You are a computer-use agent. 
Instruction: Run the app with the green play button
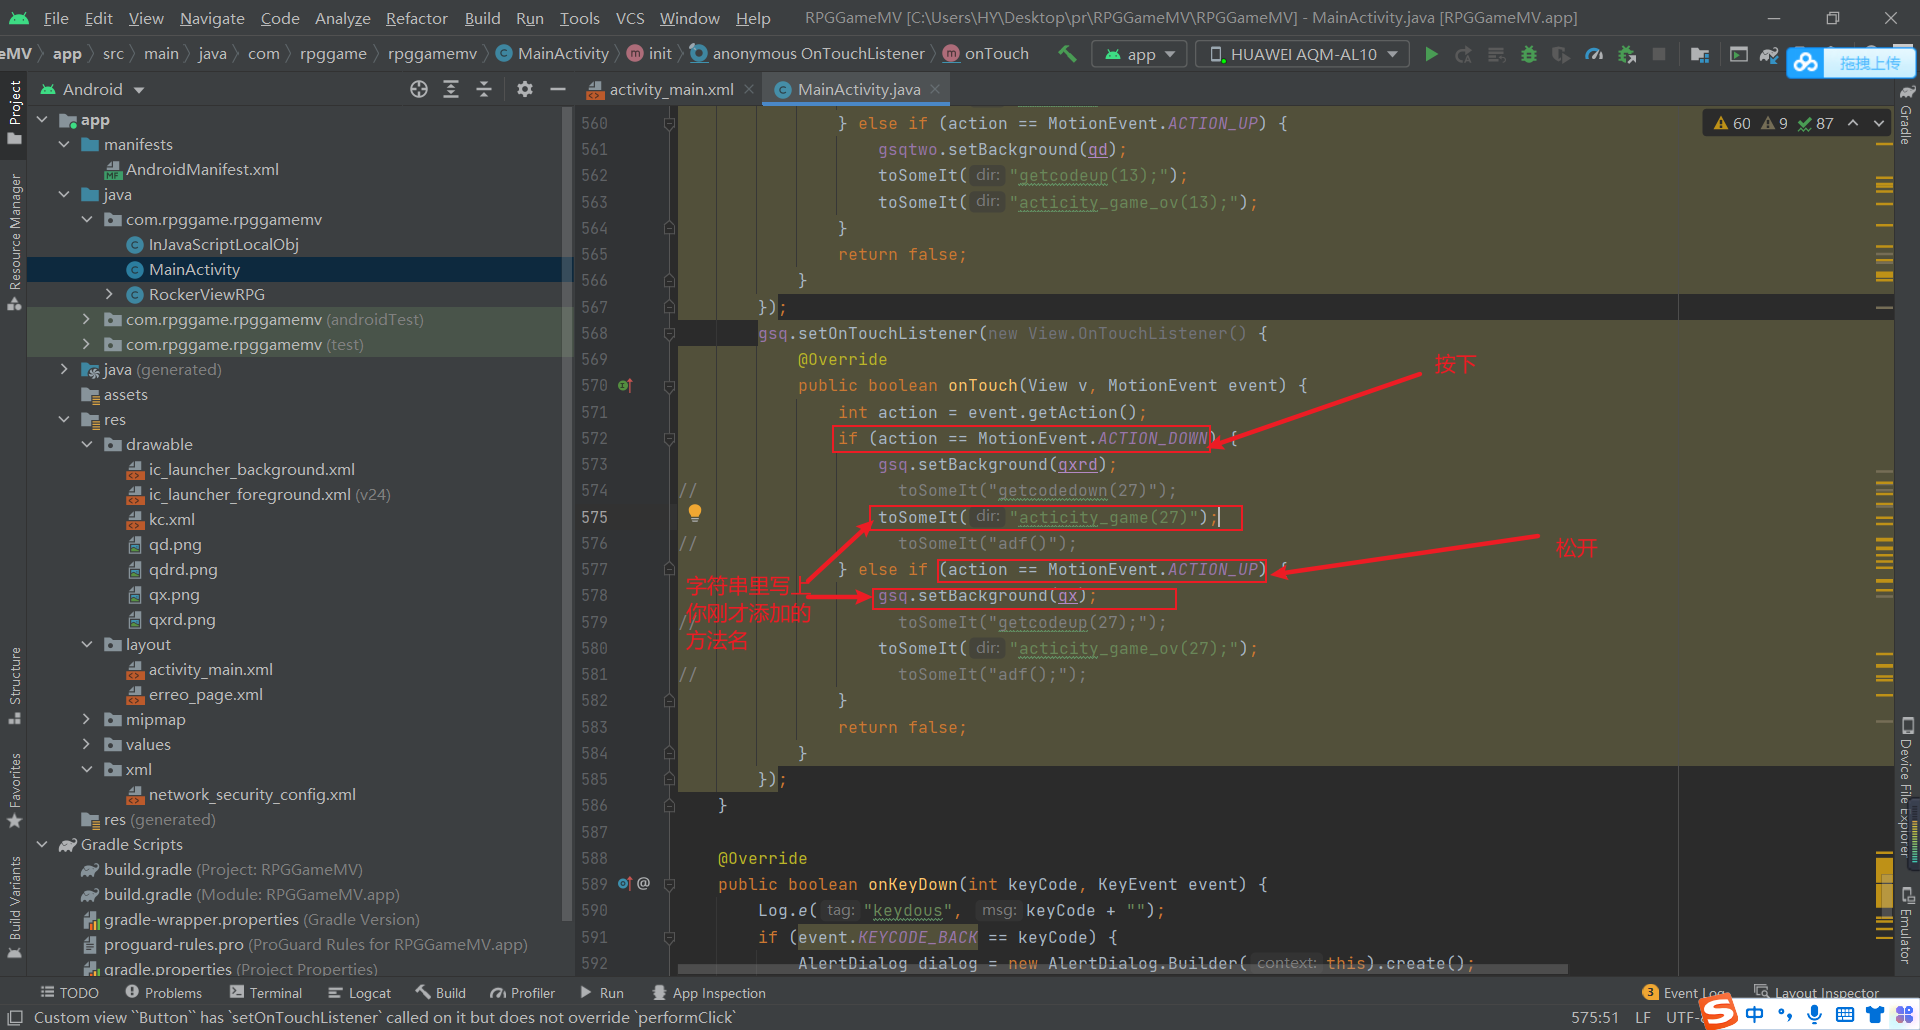(1431, 54)
